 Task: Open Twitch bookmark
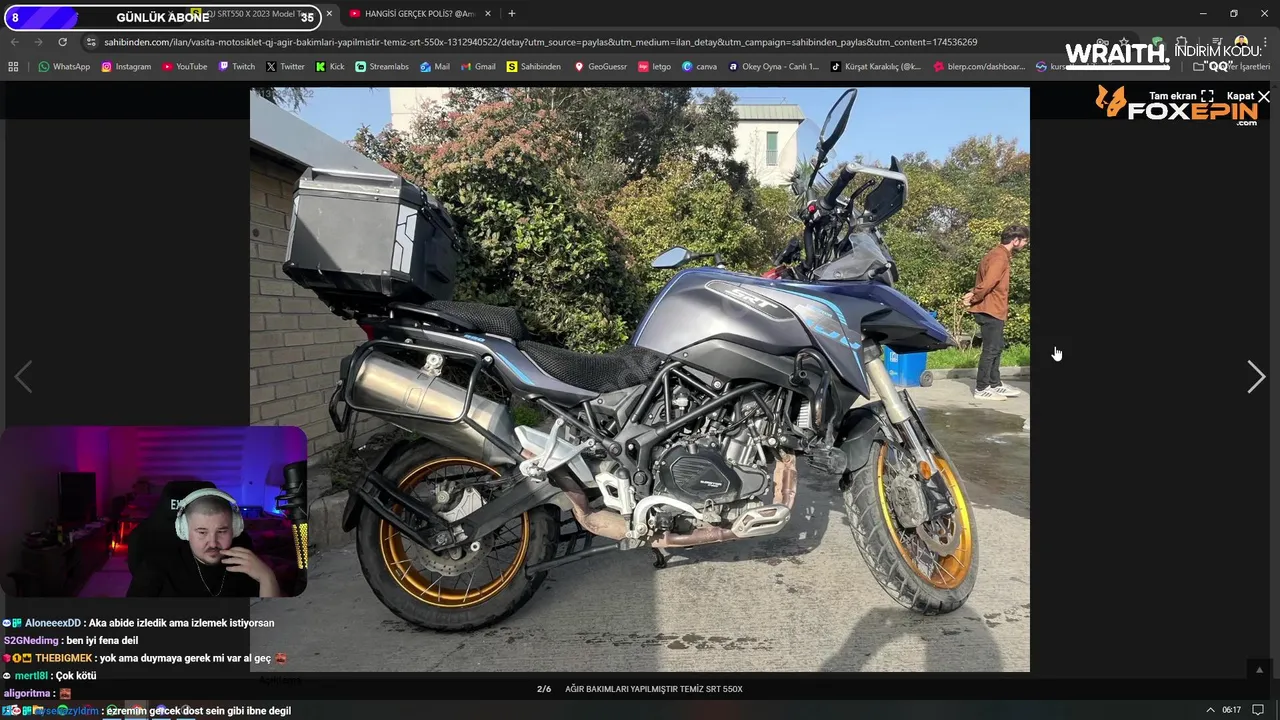(237, 66)
